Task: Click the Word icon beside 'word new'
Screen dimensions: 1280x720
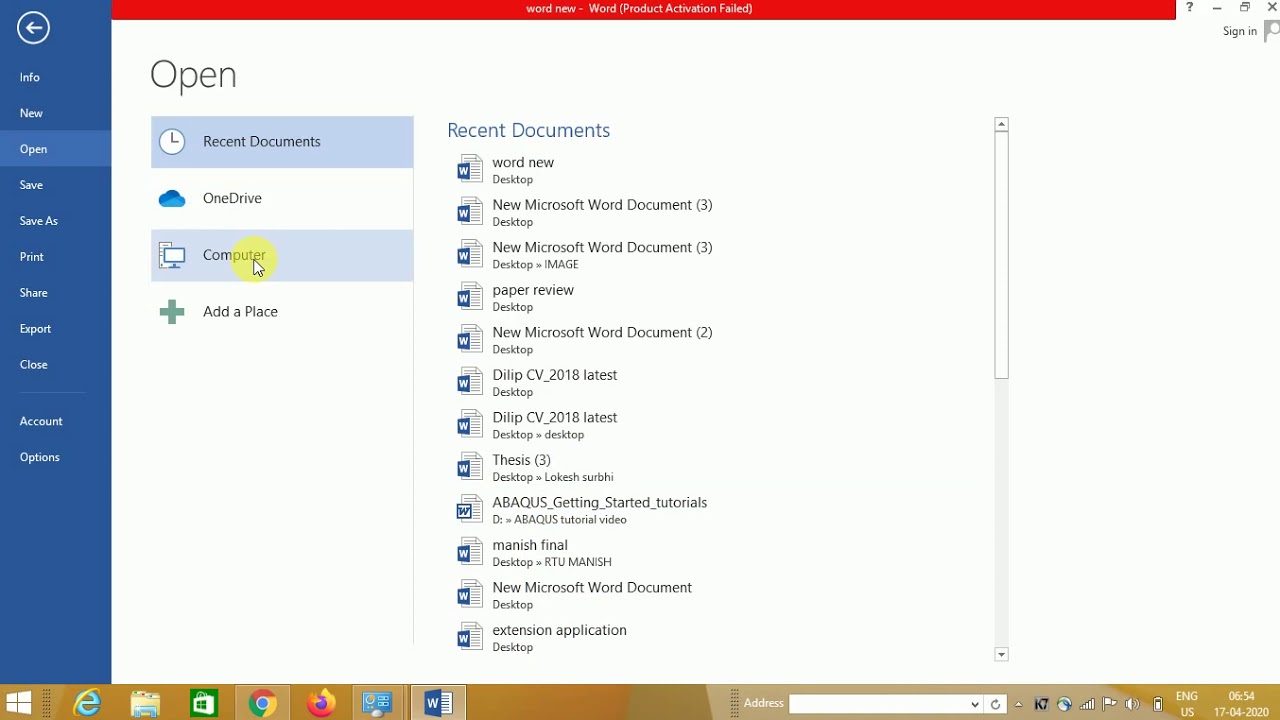Action: click(x=469, y=170)
